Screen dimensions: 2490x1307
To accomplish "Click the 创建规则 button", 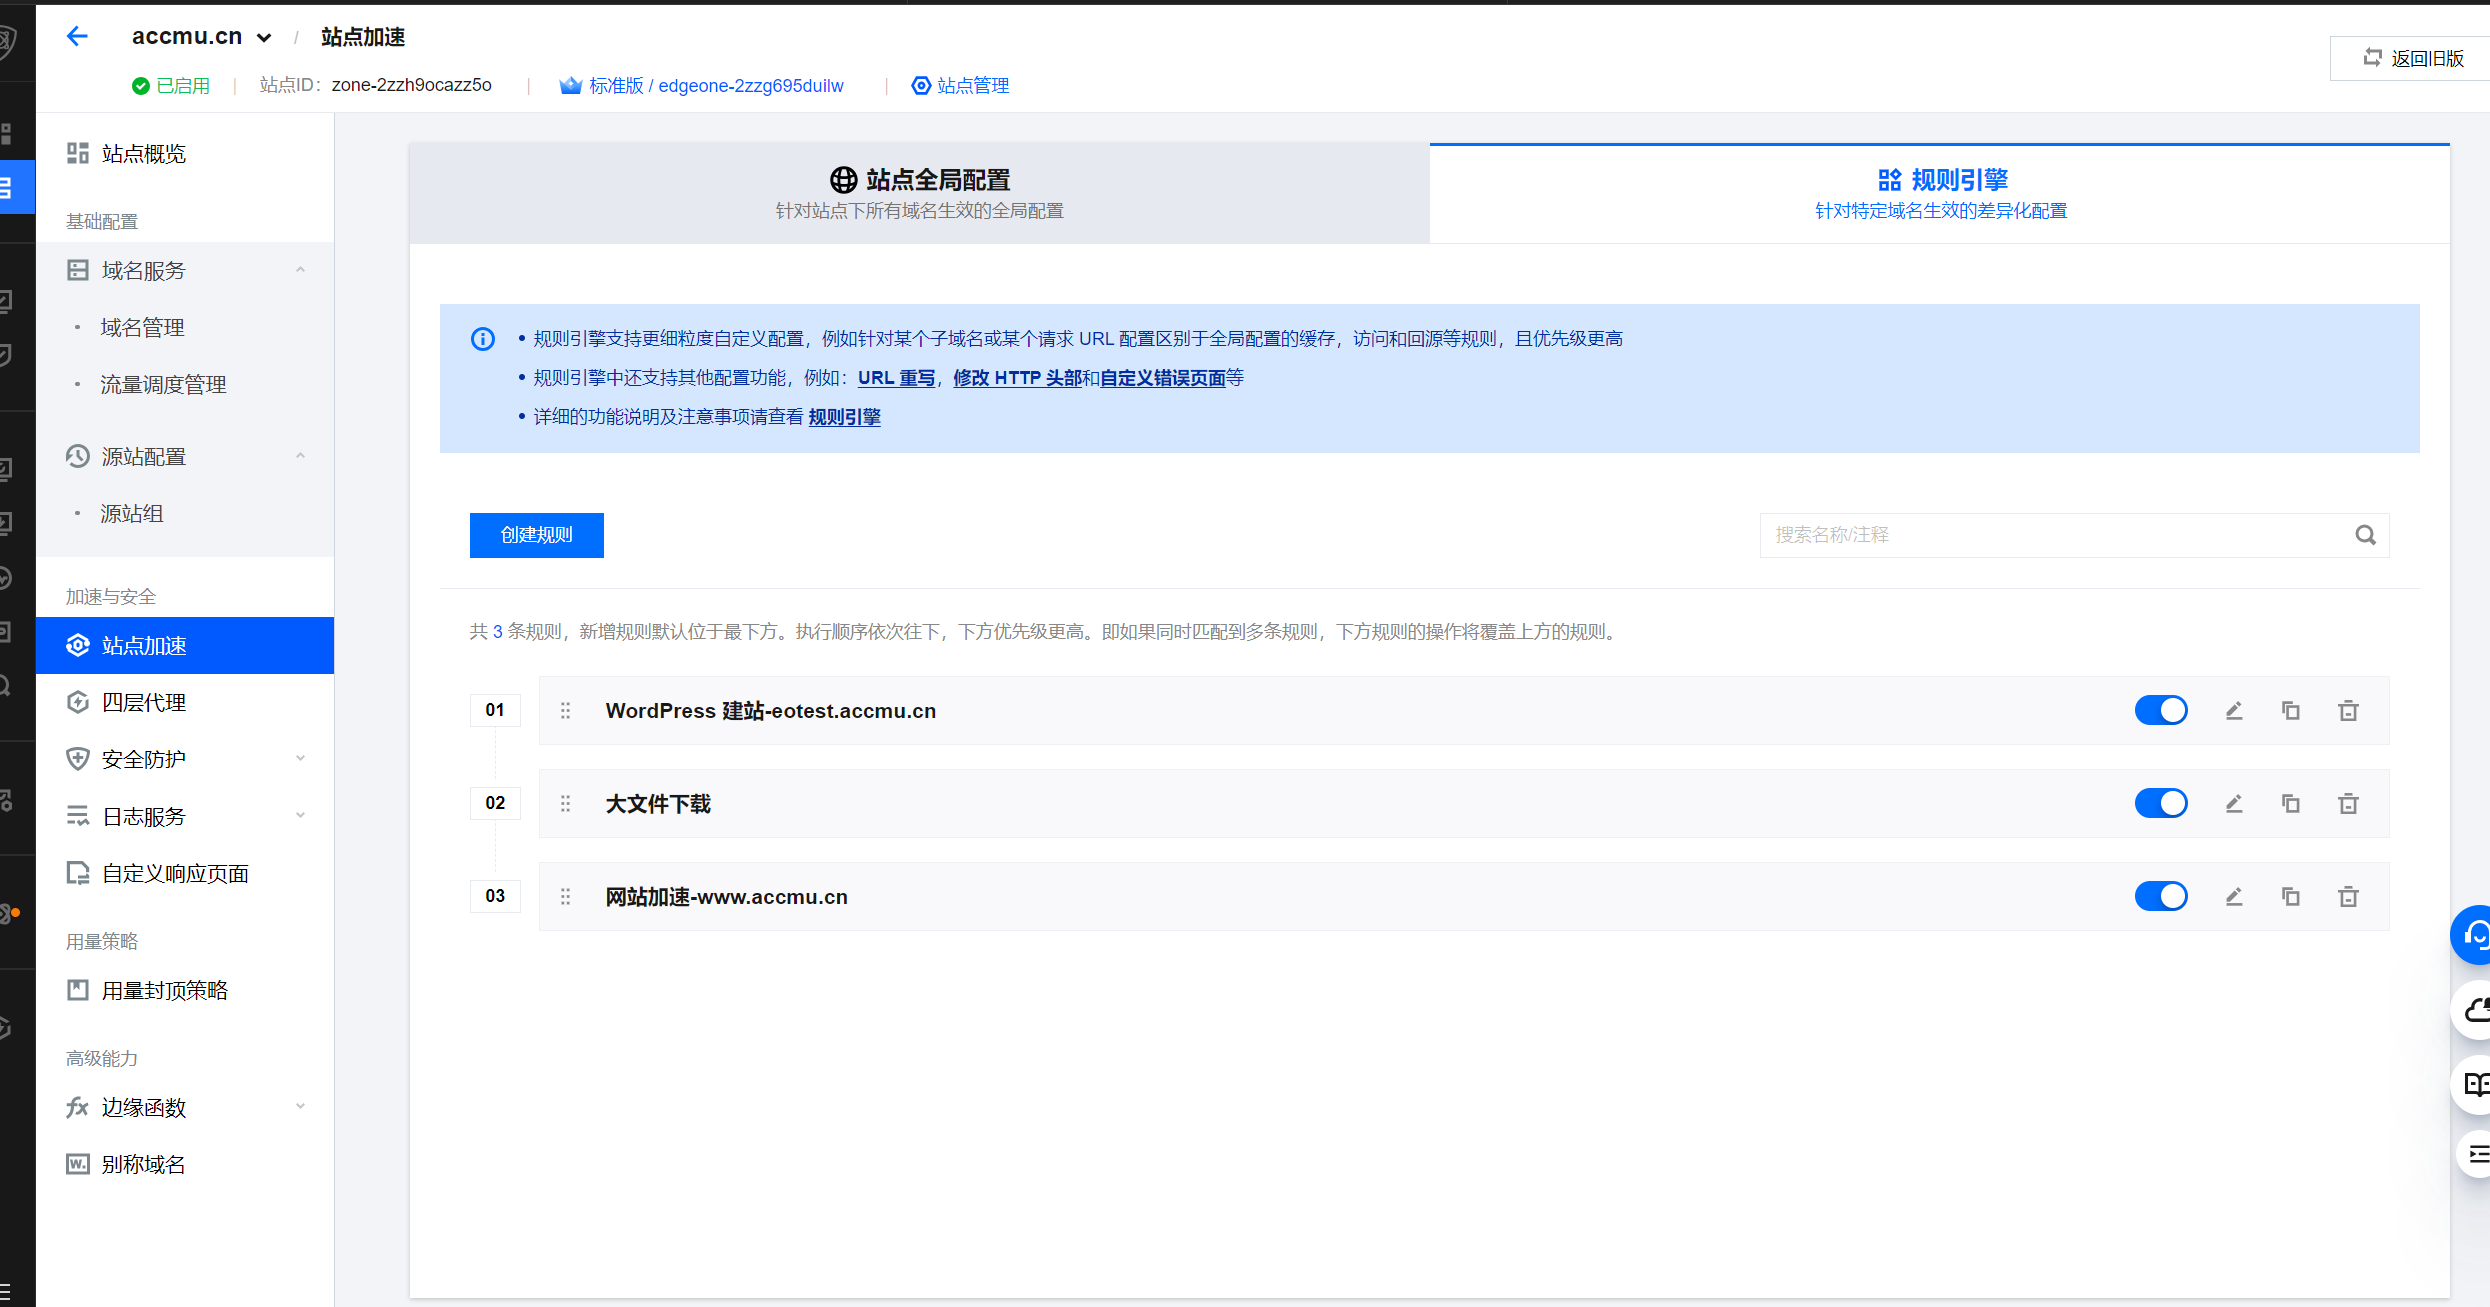I will 537,535.
